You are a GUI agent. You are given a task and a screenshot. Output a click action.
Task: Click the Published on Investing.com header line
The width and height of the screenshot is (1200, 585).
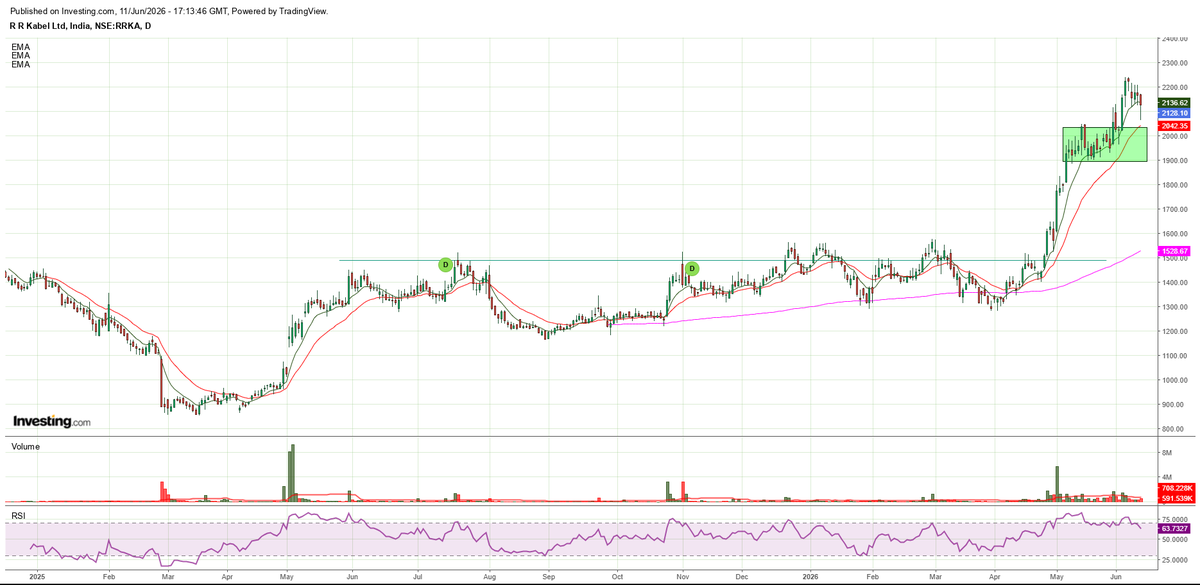(168, 11)
